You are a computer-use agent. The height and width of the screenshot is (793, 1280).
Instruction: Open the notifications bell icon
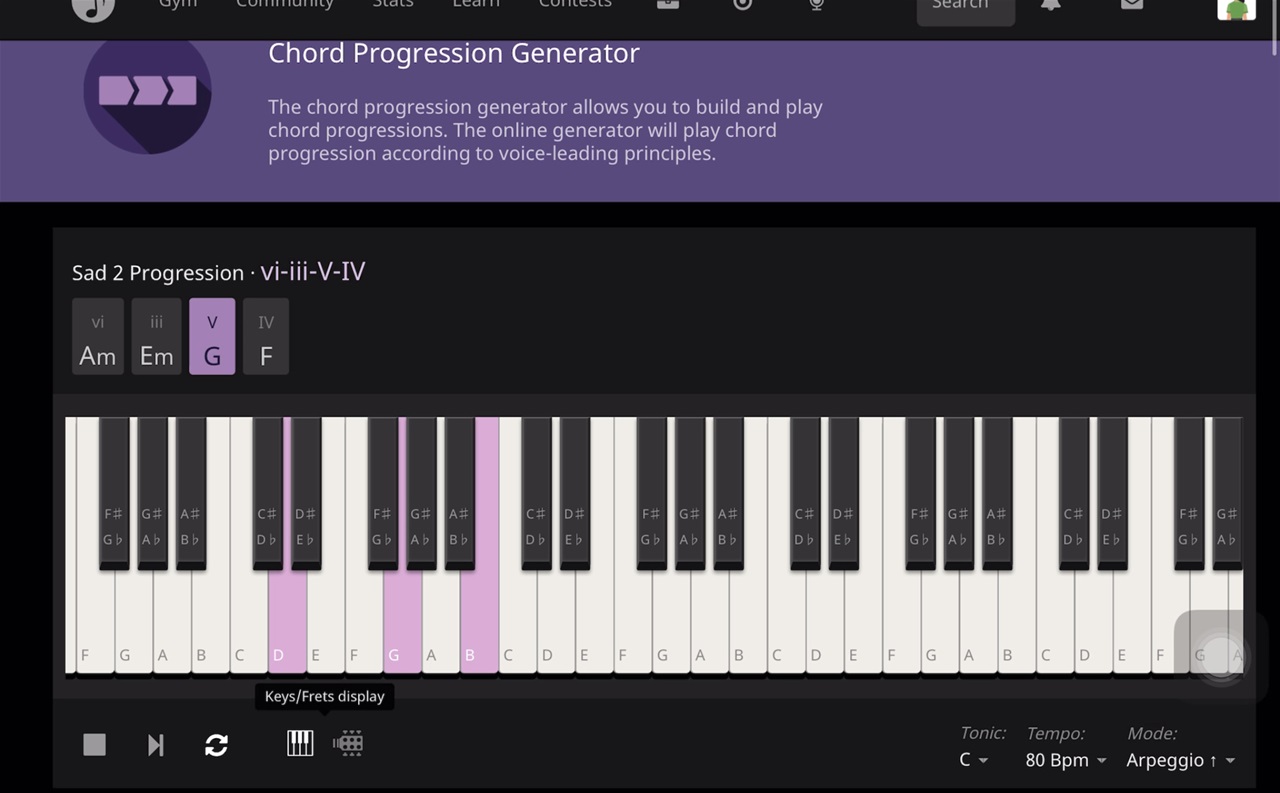(x=1051, y=5)
